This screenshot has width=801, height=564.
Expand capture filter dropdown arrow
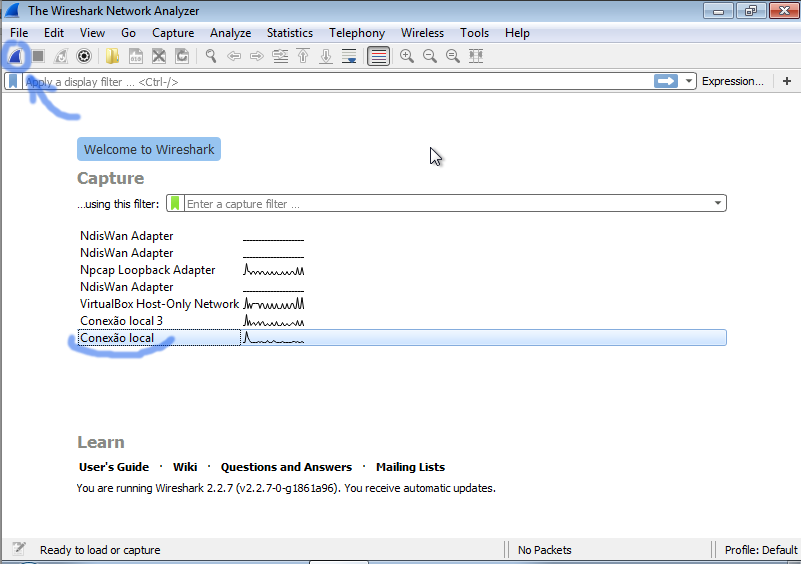point(718,203)
